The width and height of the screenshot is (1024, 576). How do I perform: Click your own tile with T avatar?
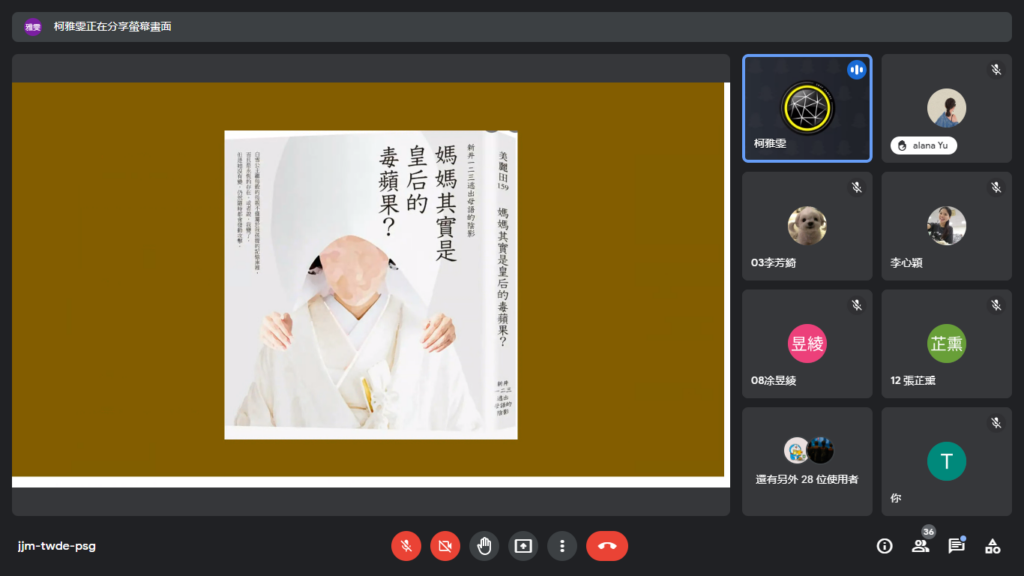(946, 461)
